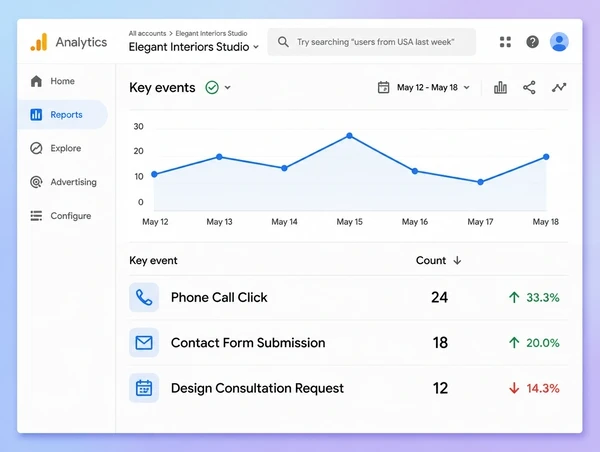
Task: Click the Home house icon in the sidebar
Action: click(x=36, y=81)
